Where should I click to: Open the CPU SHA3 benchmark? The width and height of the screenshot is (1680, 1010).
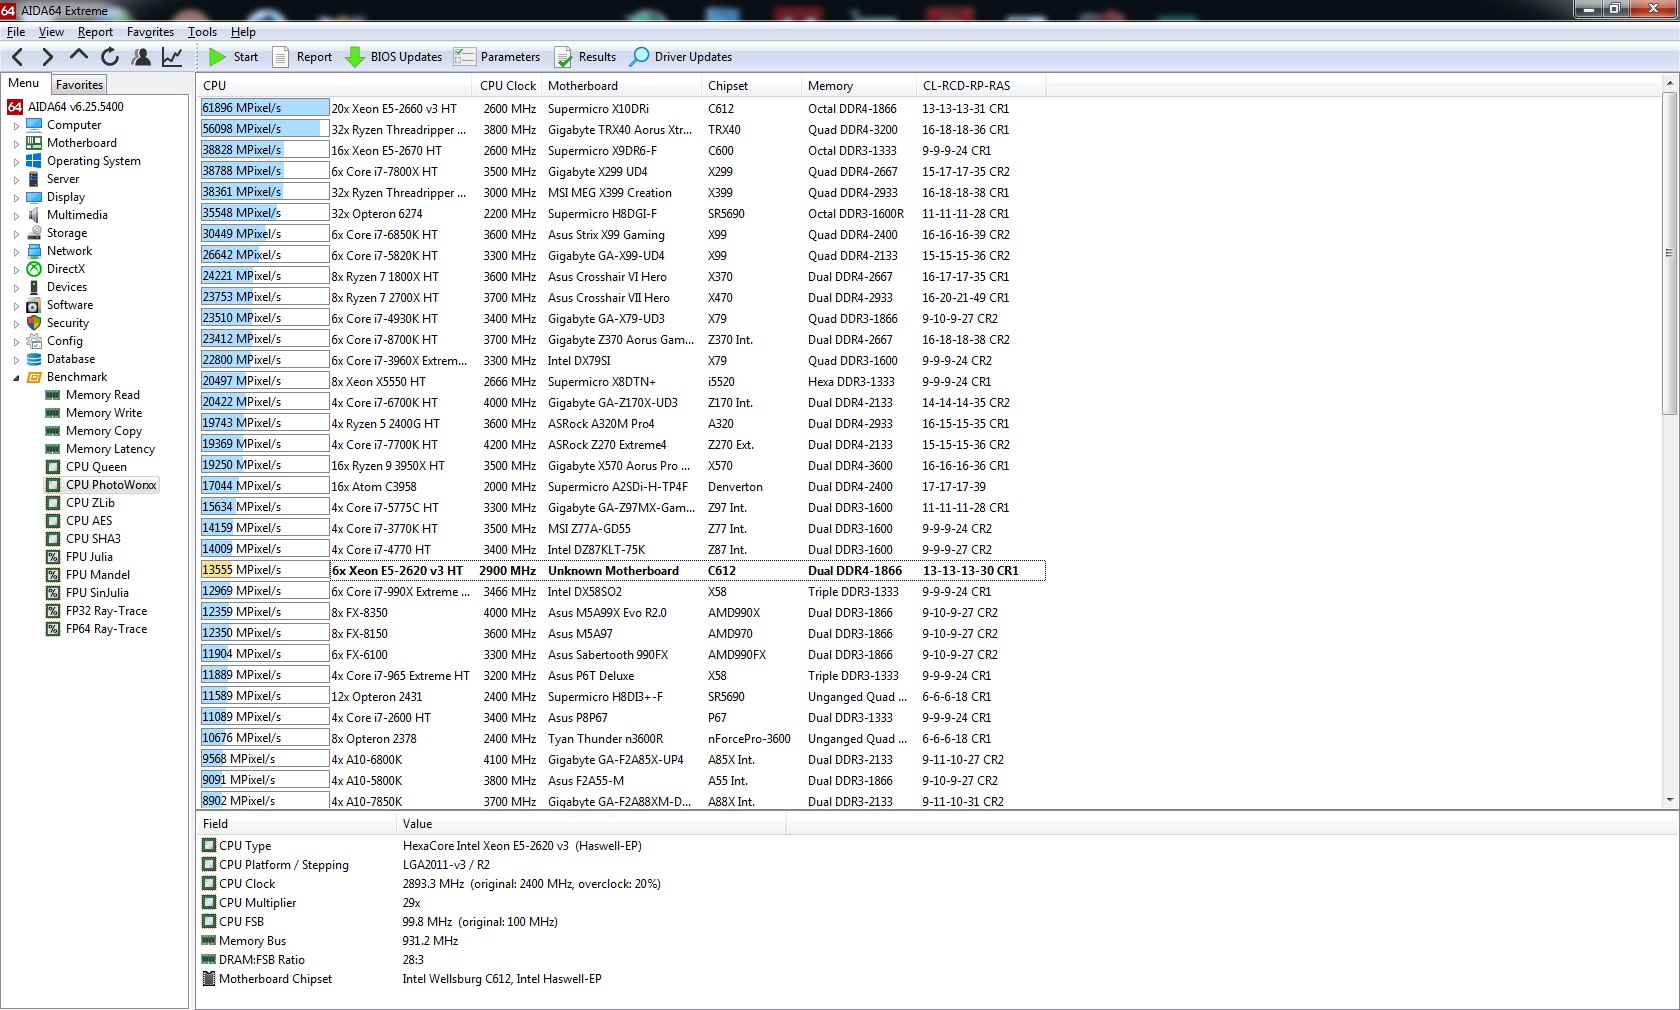[93, 539]
